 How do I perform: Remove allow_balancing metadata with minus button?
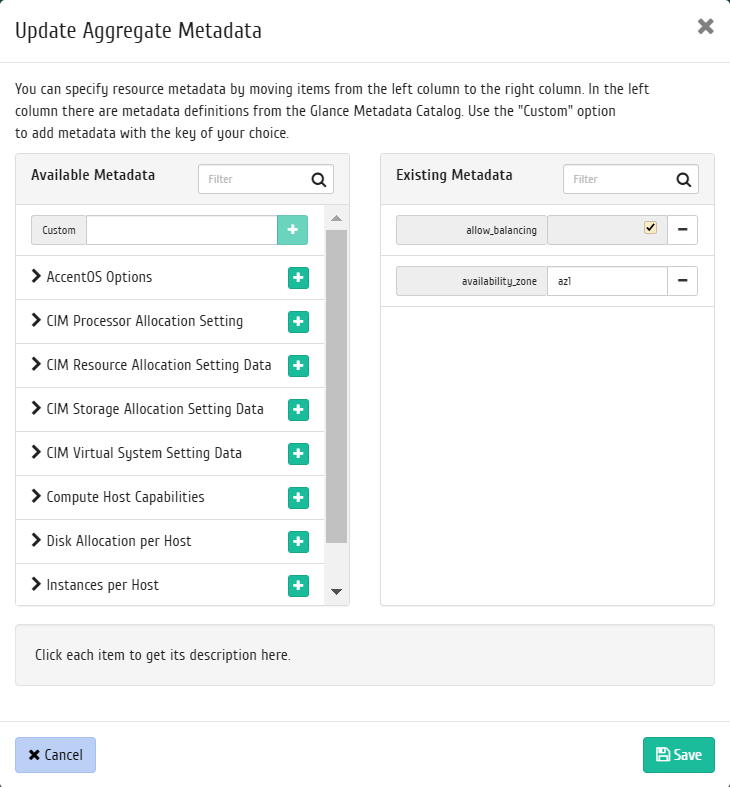682,230
